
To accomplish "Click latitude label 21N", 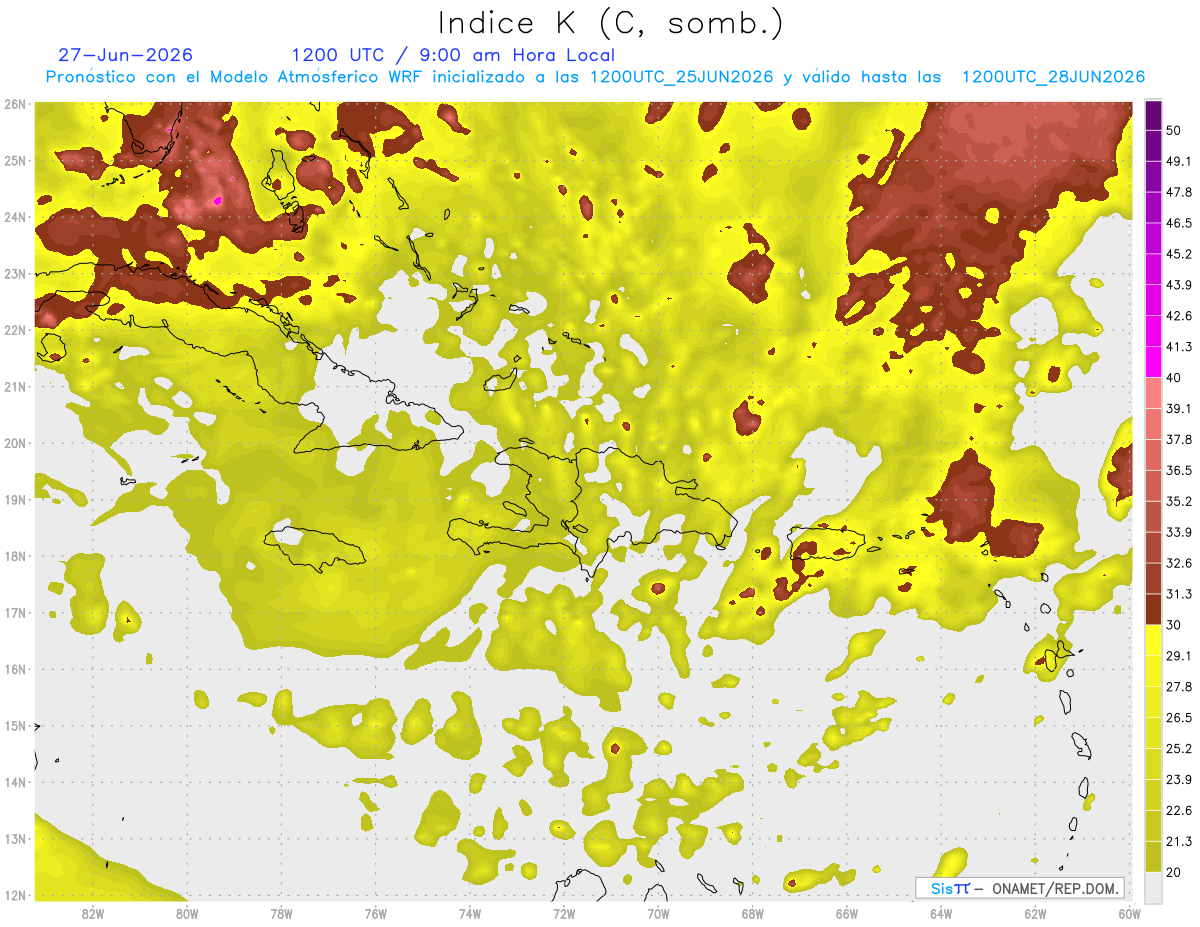I will tap(14, 386).
